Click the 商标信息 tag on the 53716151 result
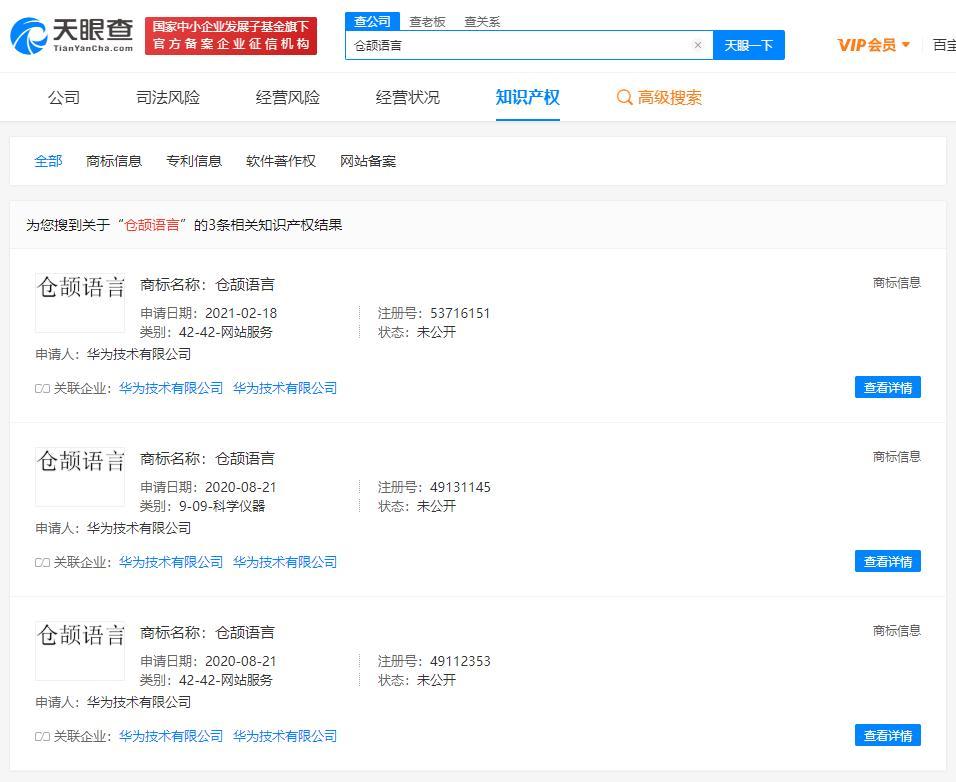This screenshot has width=956, height=782. coord(896,283)
